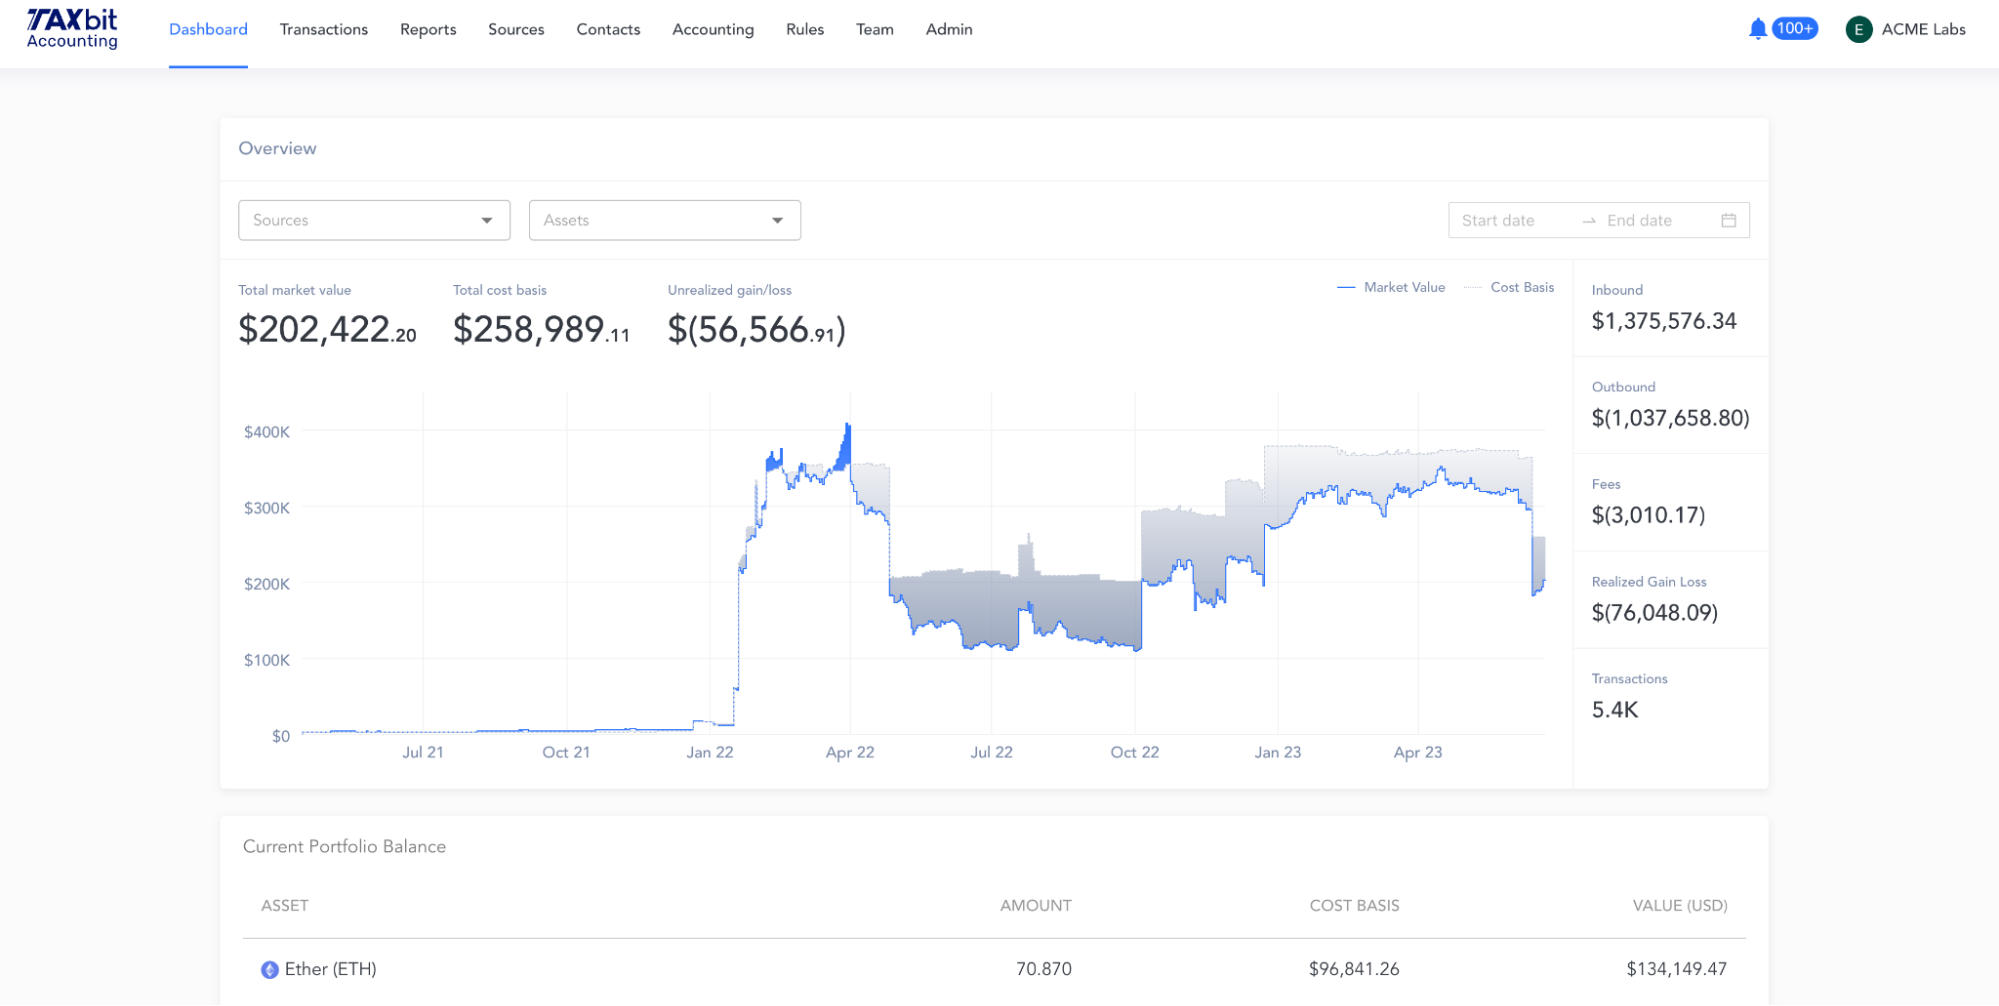1999x1006 pixels.
Task: Click the TaxBit Accounting logo
Action: pyautogui.click(x=72, y=29)
